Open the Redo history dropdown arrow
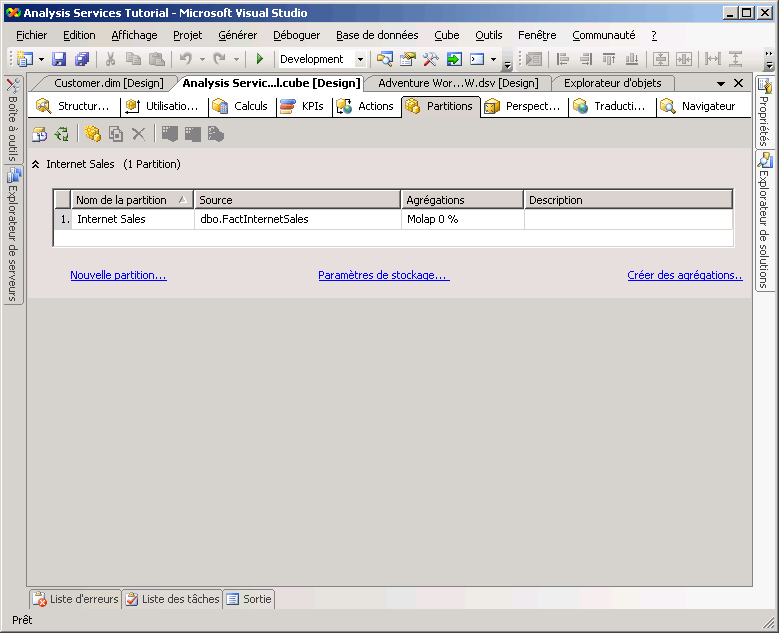 pyautogui.click(x=236, y=60)
